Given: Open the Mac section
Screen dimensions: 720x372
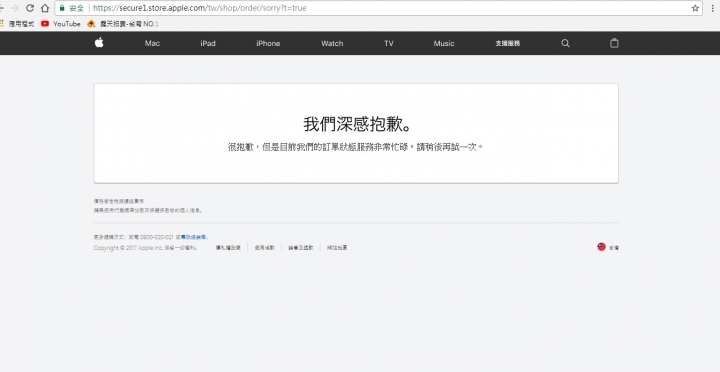Looking at the screenshot, I should click(152, 43).
